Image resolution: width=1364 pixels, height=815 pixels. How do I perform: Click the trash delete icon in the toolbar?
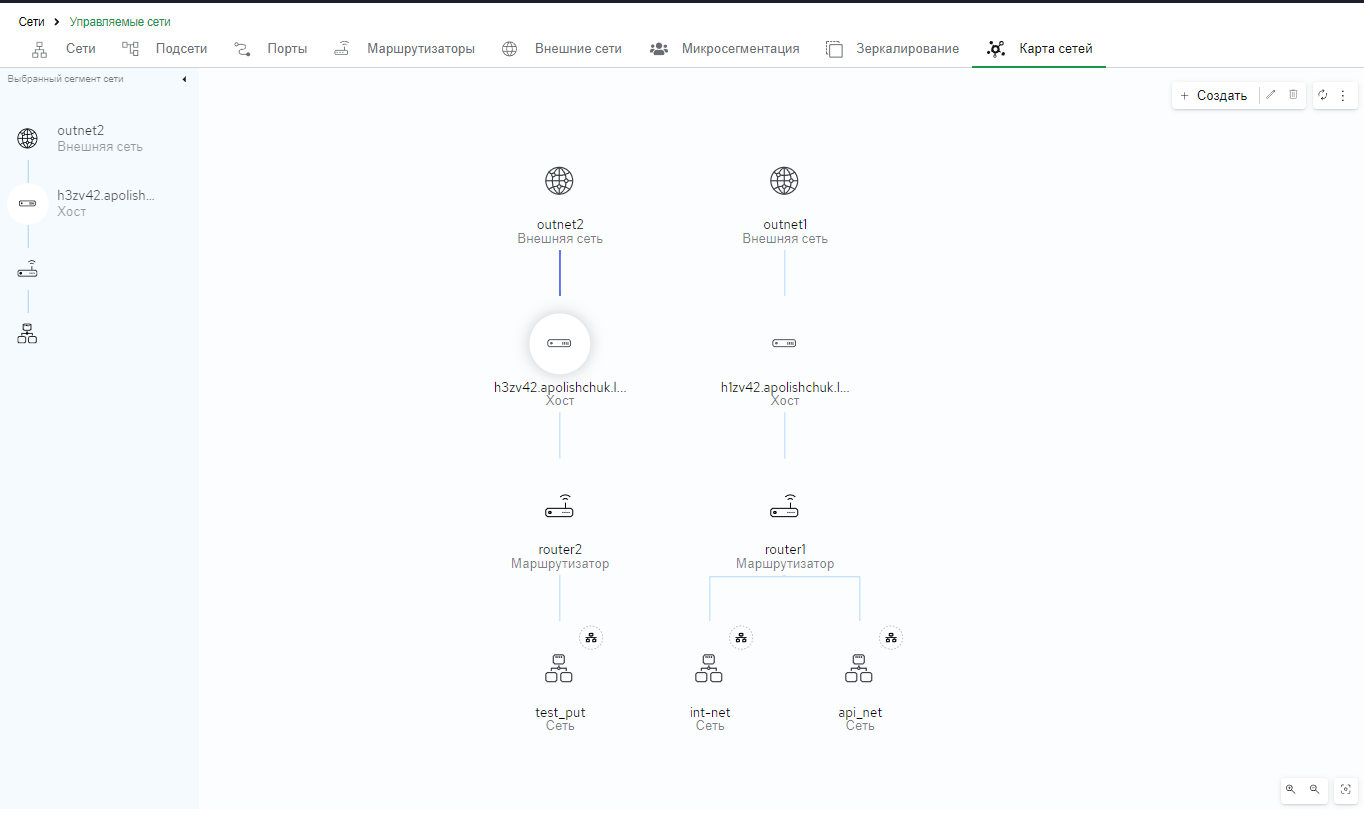1293,95
